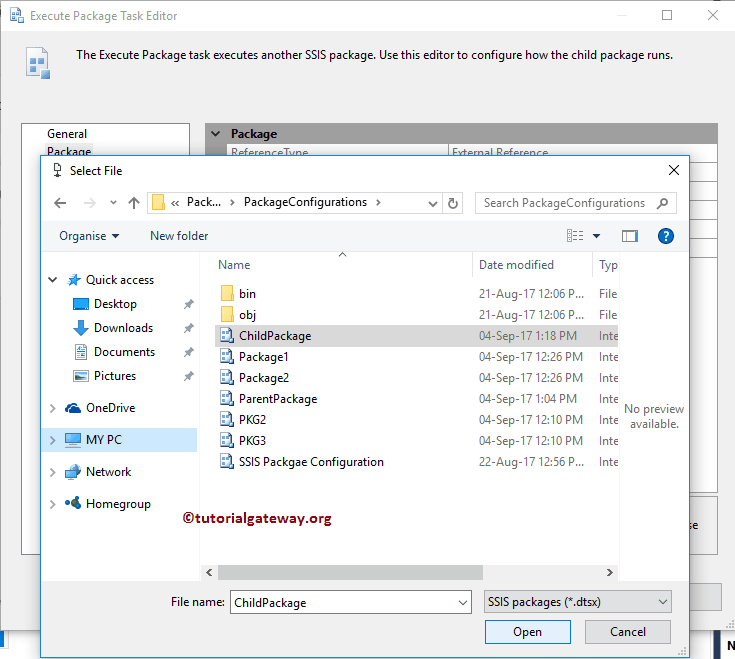735x659 pixels.
Task: Select Documents in Quick access
Action: [x=124, y=352]
